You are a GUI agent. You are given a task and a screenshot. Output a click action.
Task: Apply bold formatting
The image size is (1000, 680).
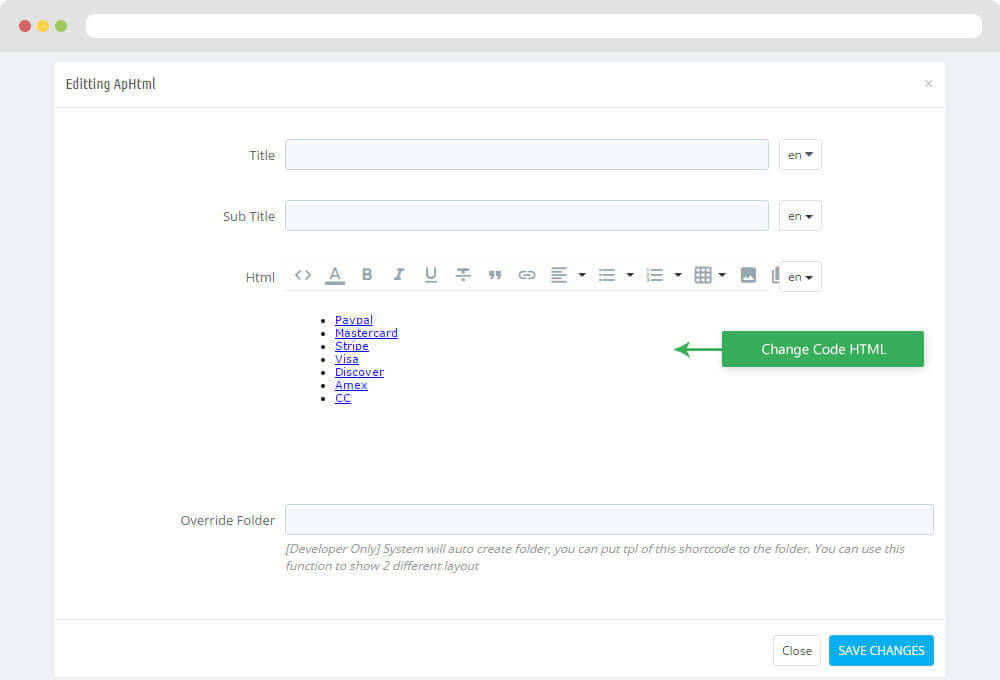tap(367, 275)
